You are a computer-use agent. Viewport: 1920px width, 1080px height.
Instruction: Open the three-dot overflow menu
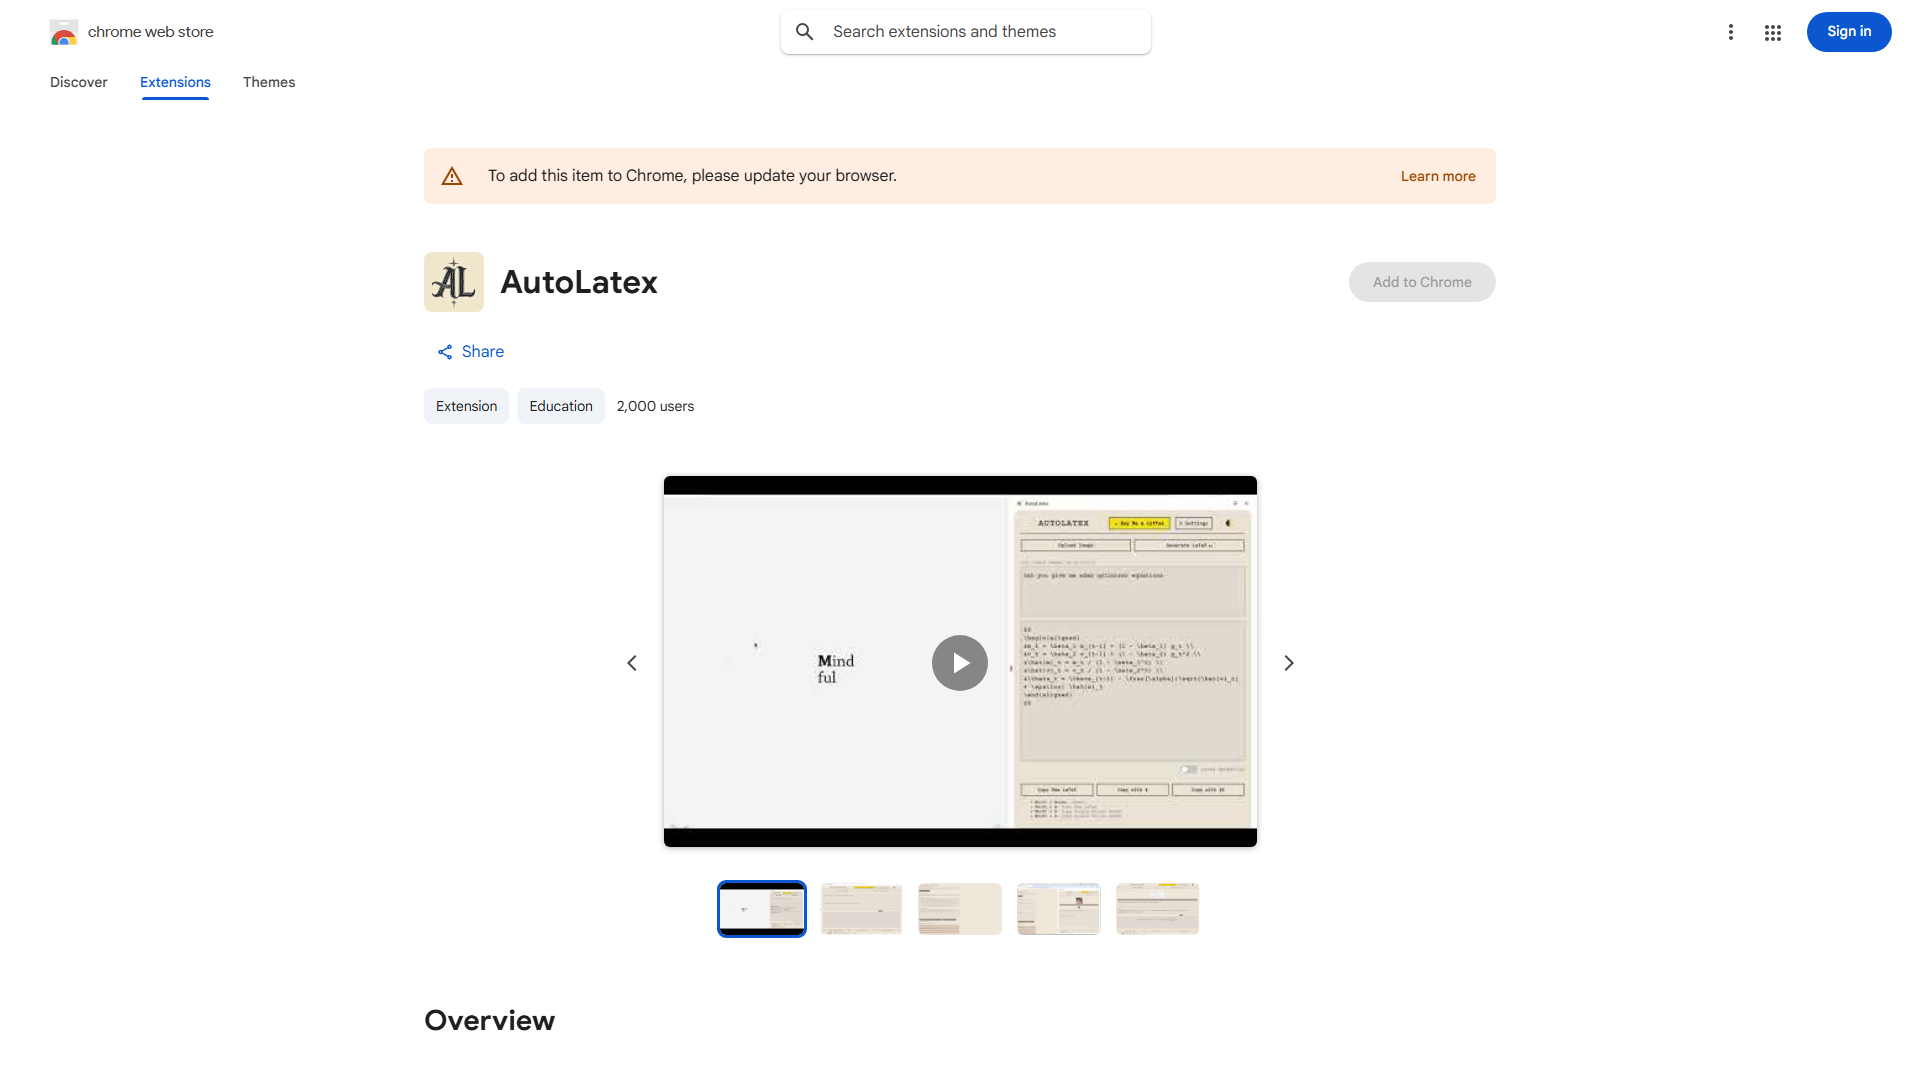pos(1731,31)
